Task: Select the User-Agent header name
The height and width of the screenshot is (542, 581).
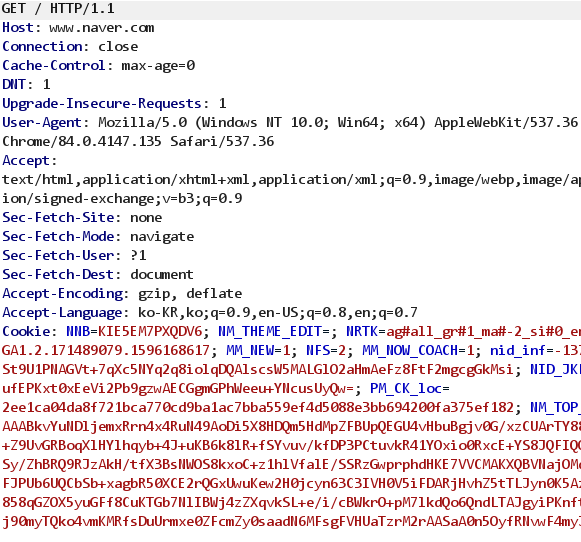Action: click(42, 122)
